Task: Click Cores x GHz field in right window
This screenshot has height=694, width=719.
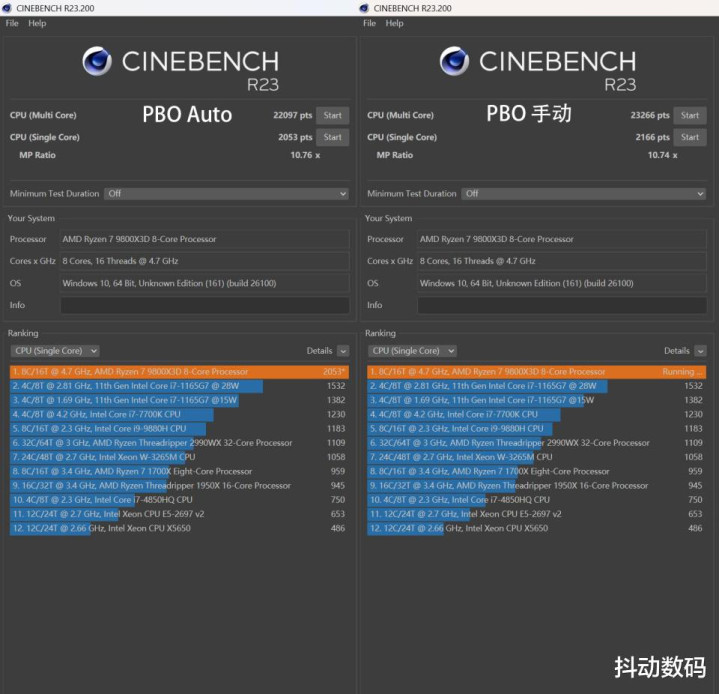Action: tap(562, 261)
